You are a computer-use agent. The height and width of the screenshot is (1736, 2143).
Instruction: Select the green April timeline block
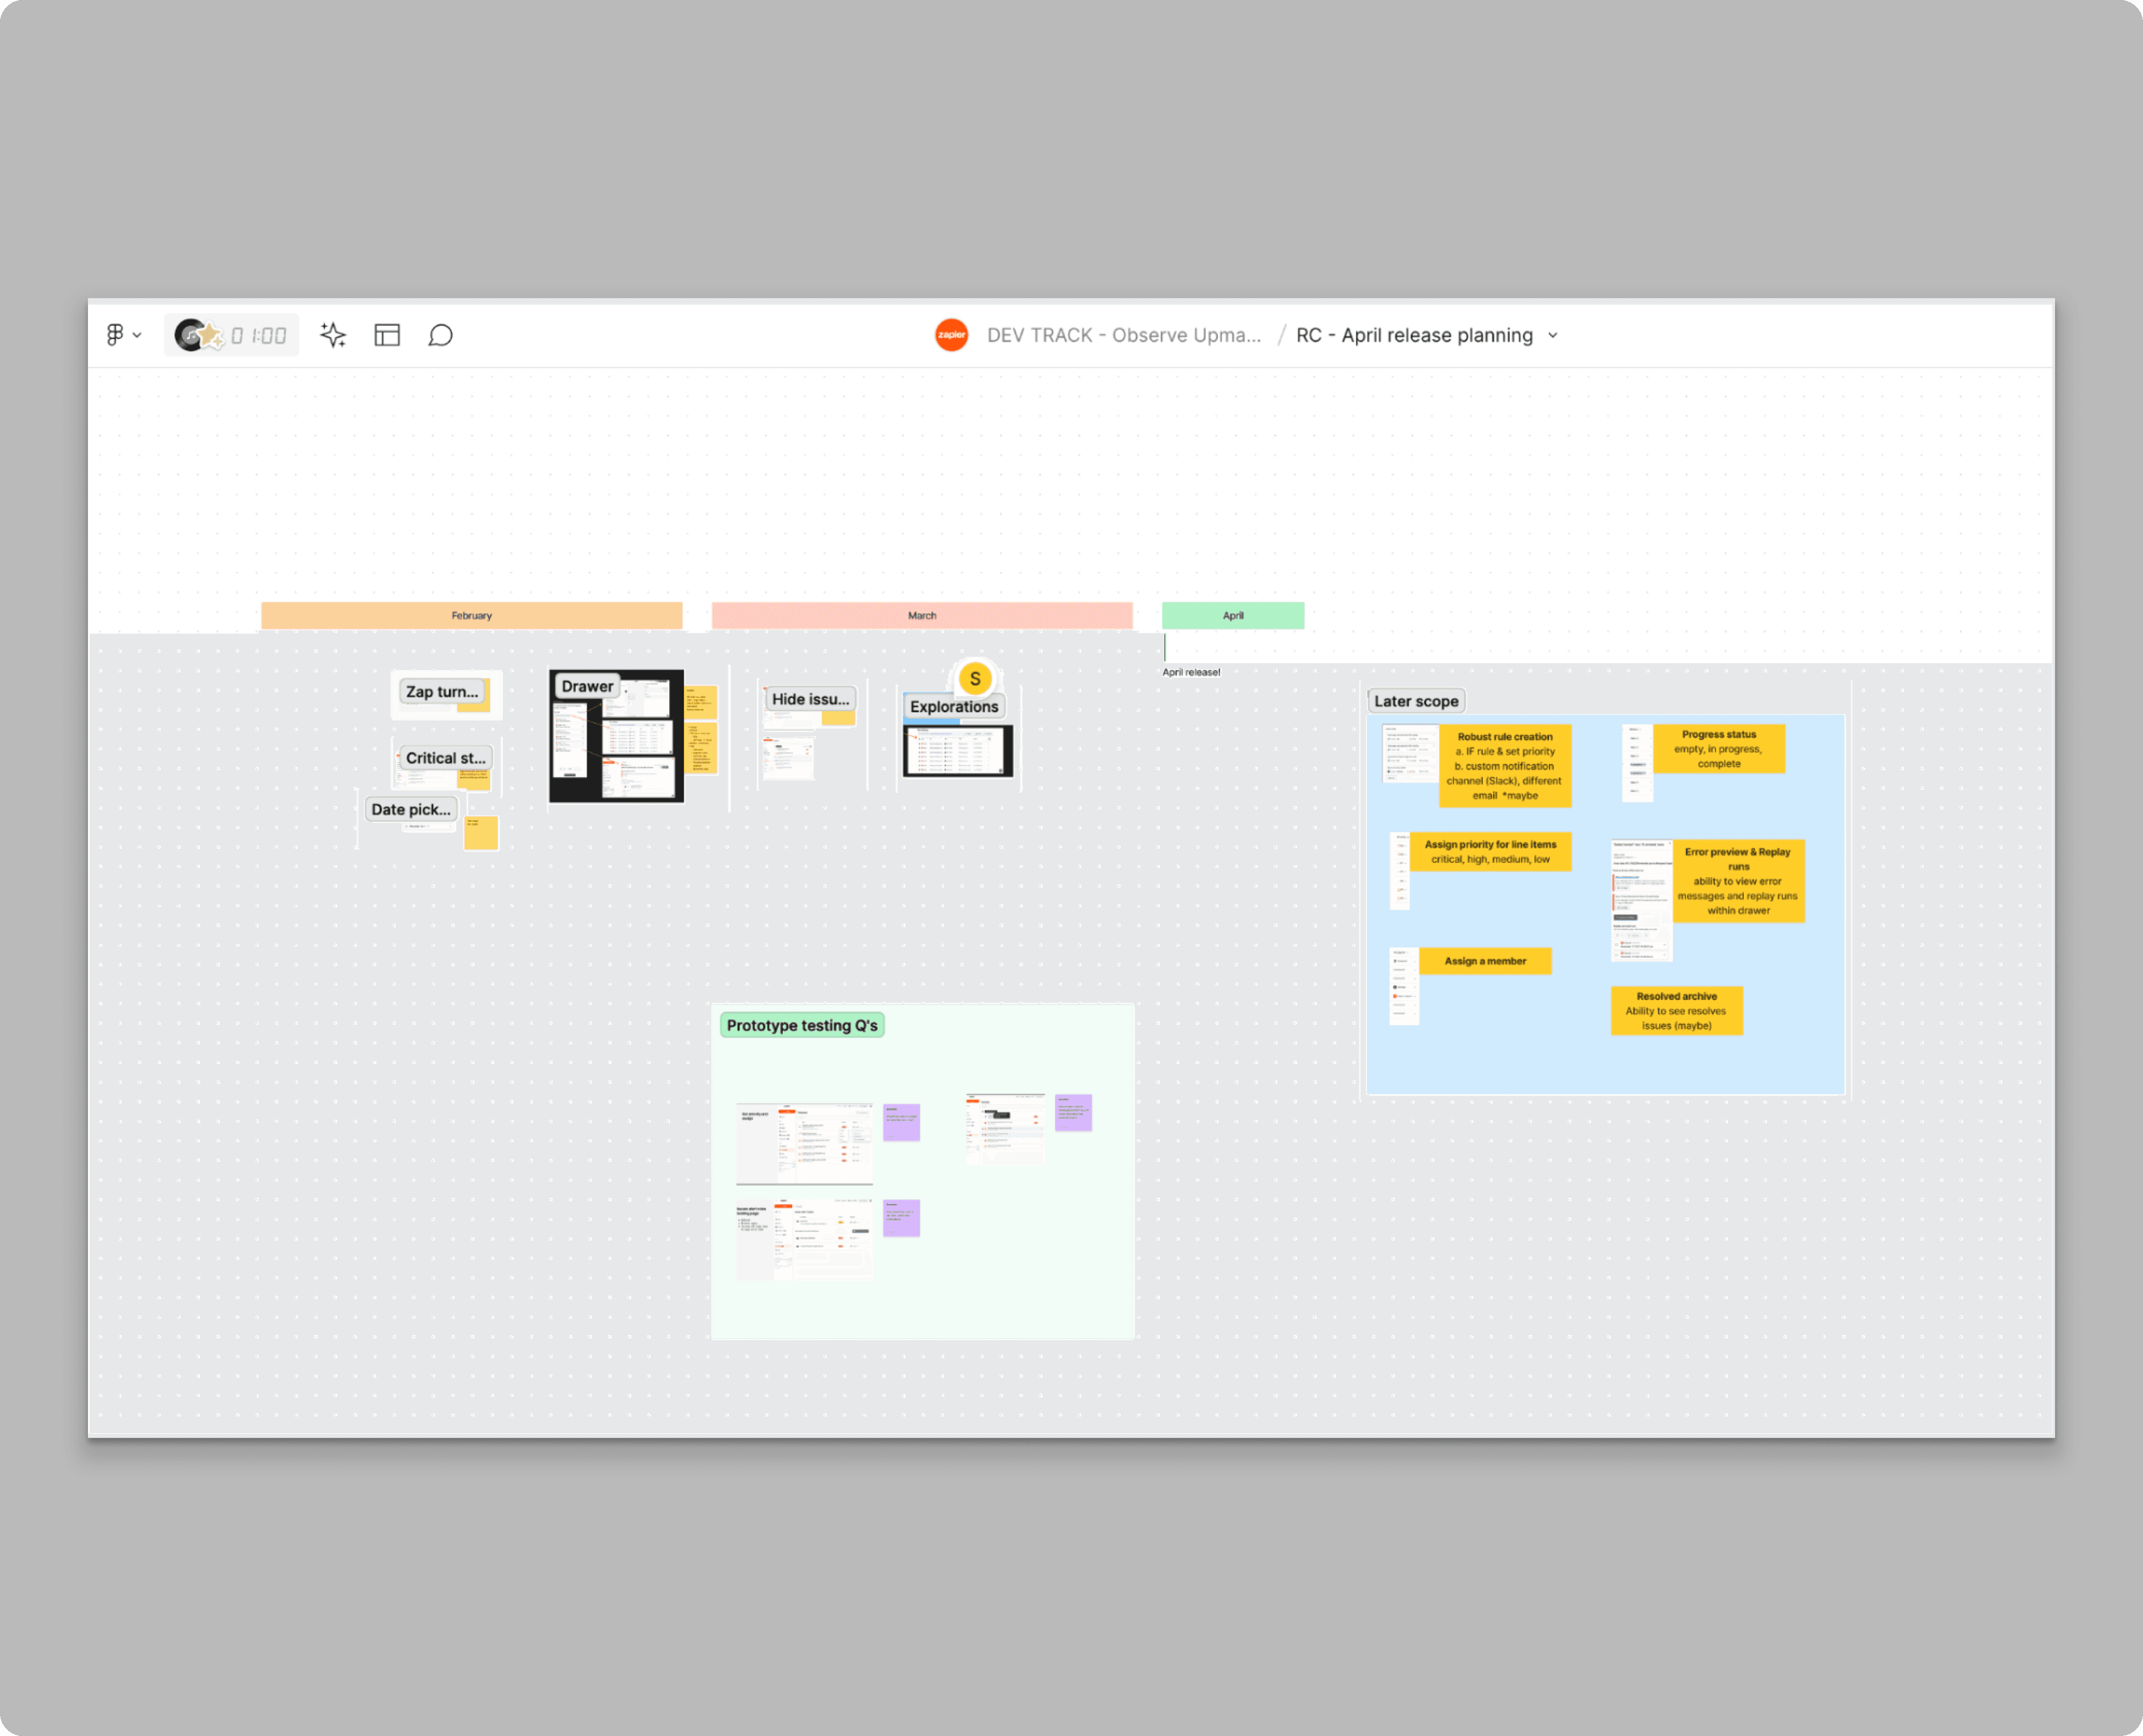coord(1232,616)
